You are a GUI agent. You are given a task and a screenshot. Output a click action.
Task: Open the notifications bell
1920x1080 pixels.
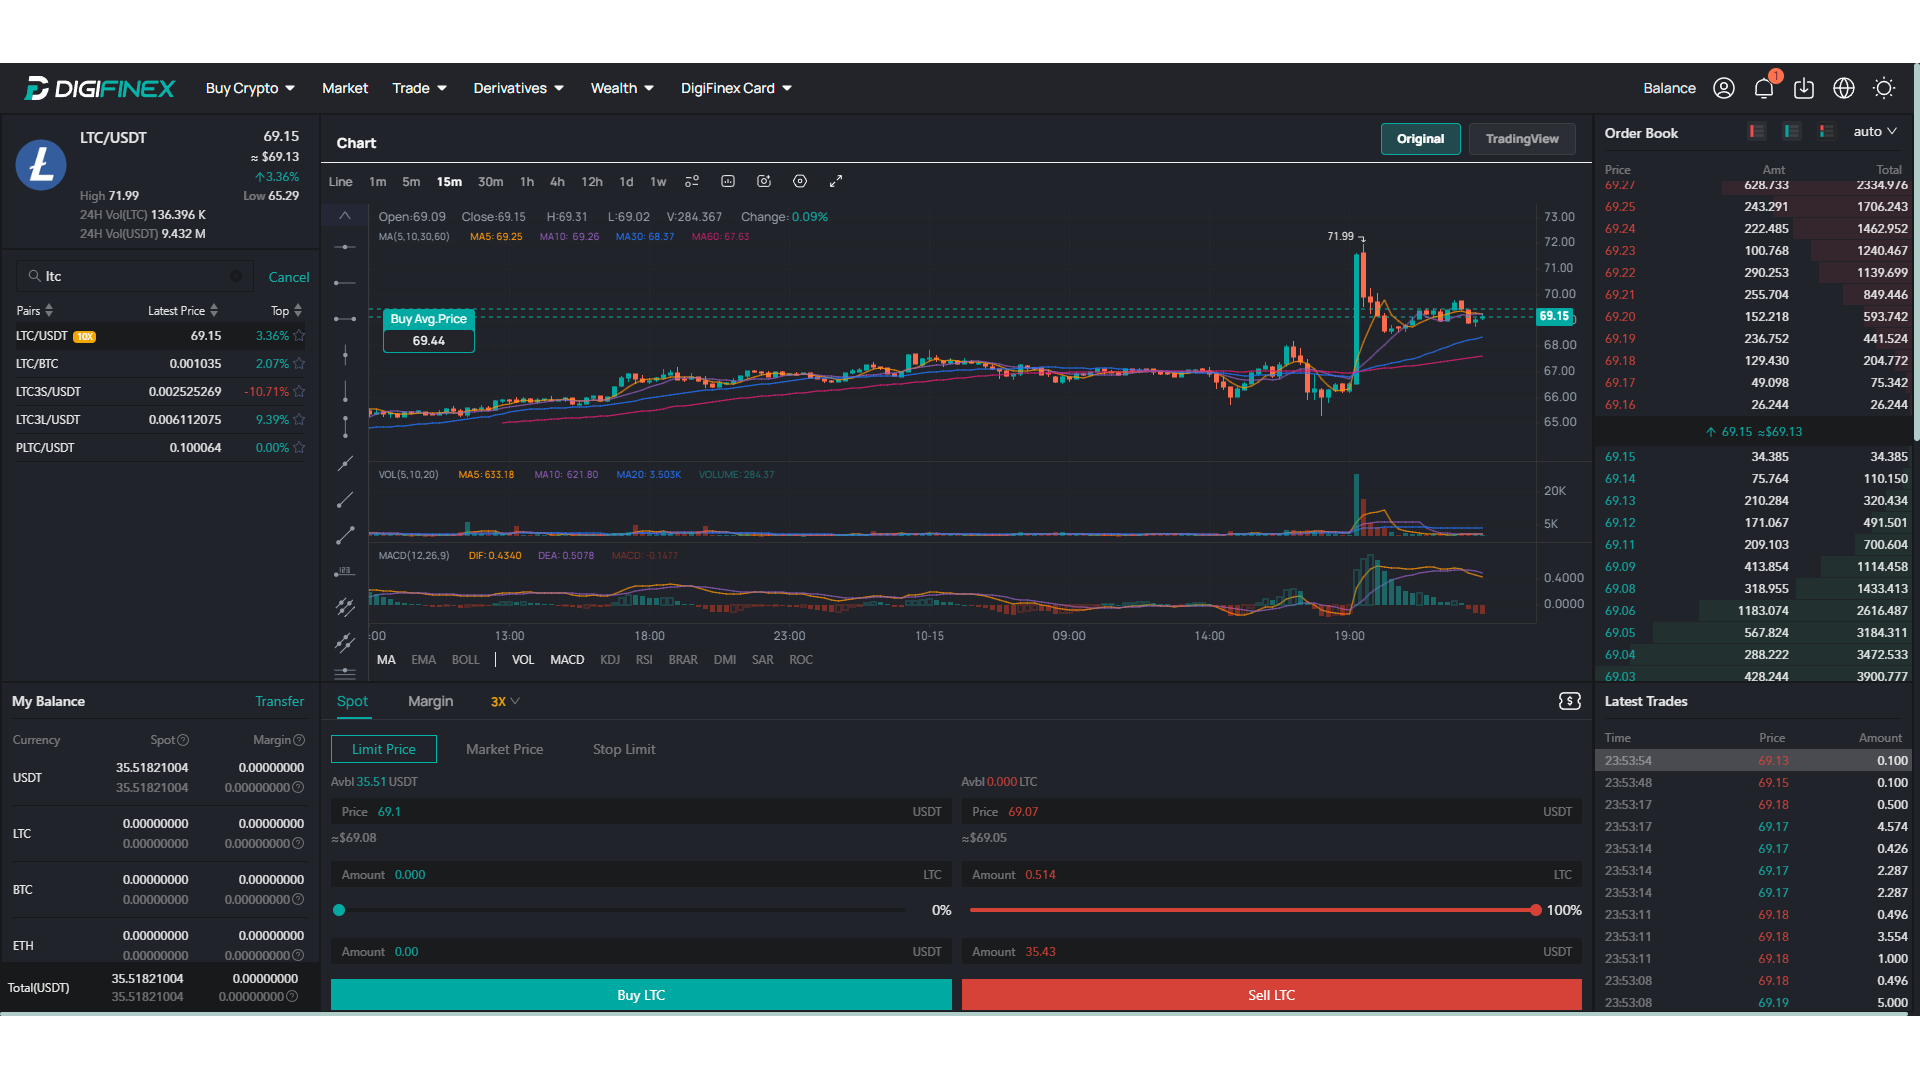click(x=1764, y=88)
